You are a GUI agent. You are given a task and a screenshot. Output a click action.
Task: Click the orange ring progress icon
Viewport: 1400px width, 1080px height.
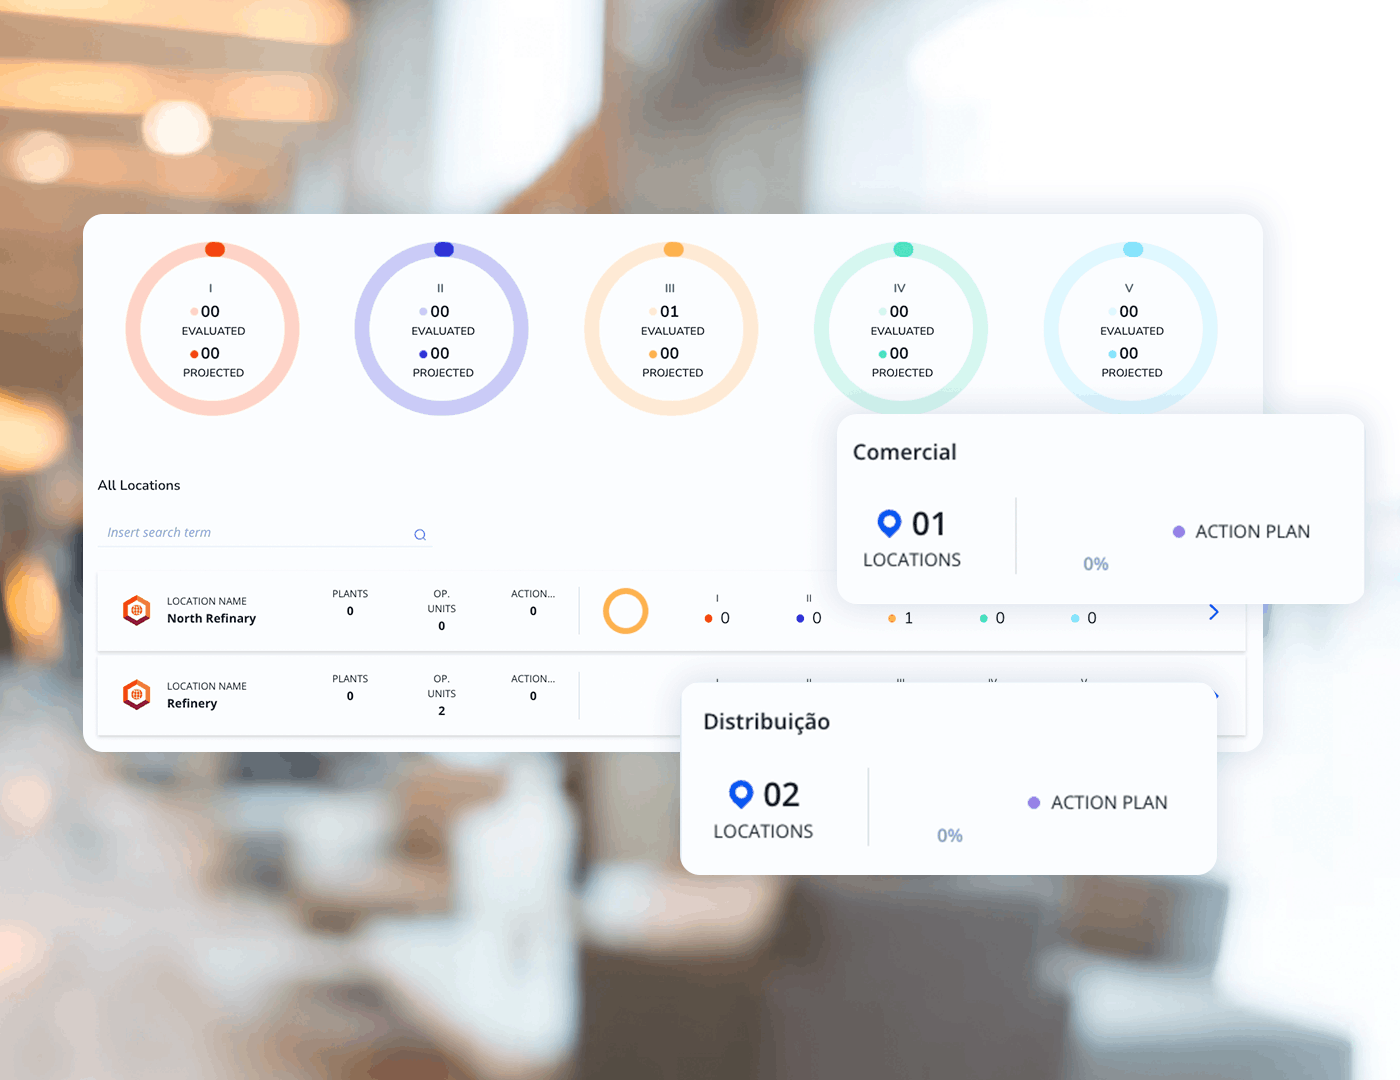click(626, 611)
